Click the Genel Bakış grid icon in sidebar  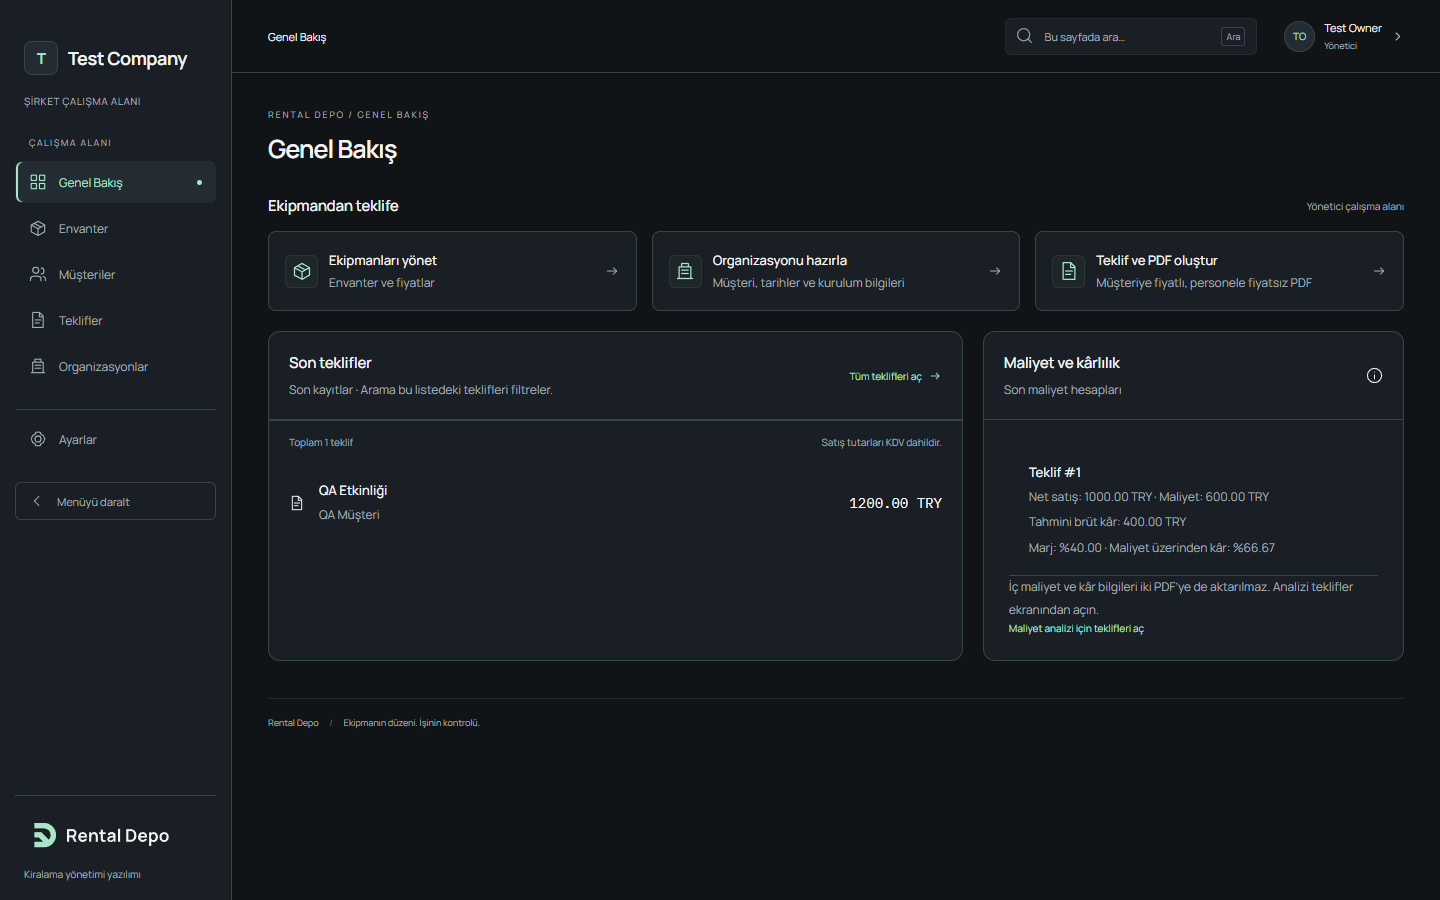(x=38, y=182)
